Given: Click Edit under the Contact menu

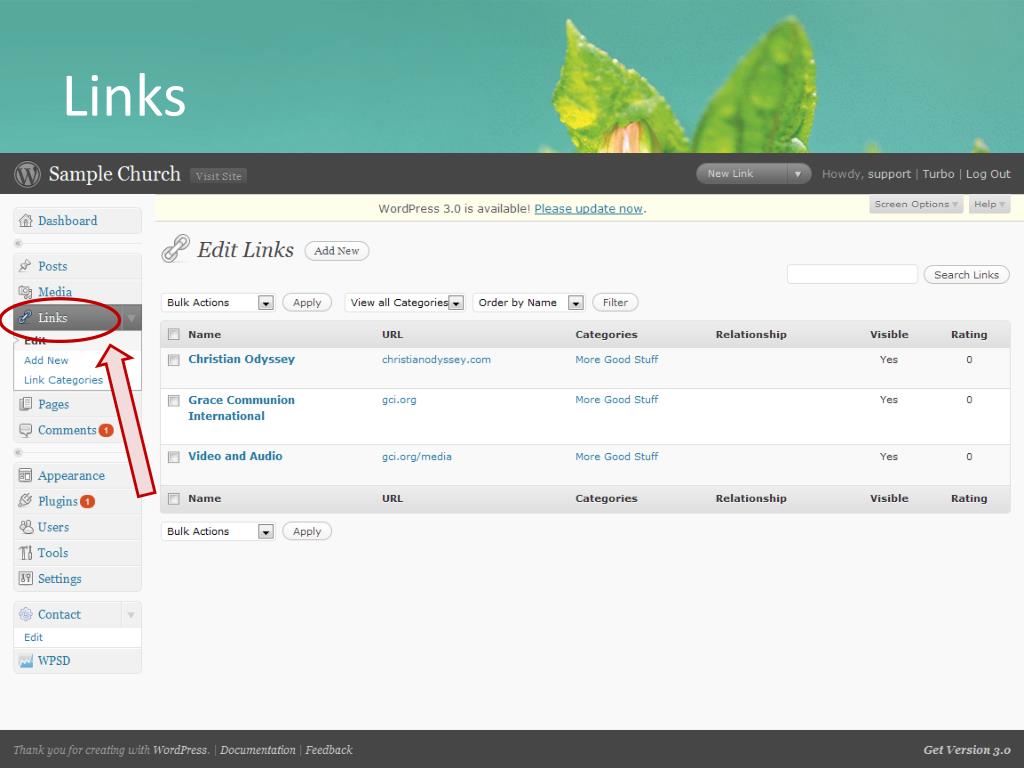Looking at the screenshot, I should pyautogui.click(x=33, y=637).
